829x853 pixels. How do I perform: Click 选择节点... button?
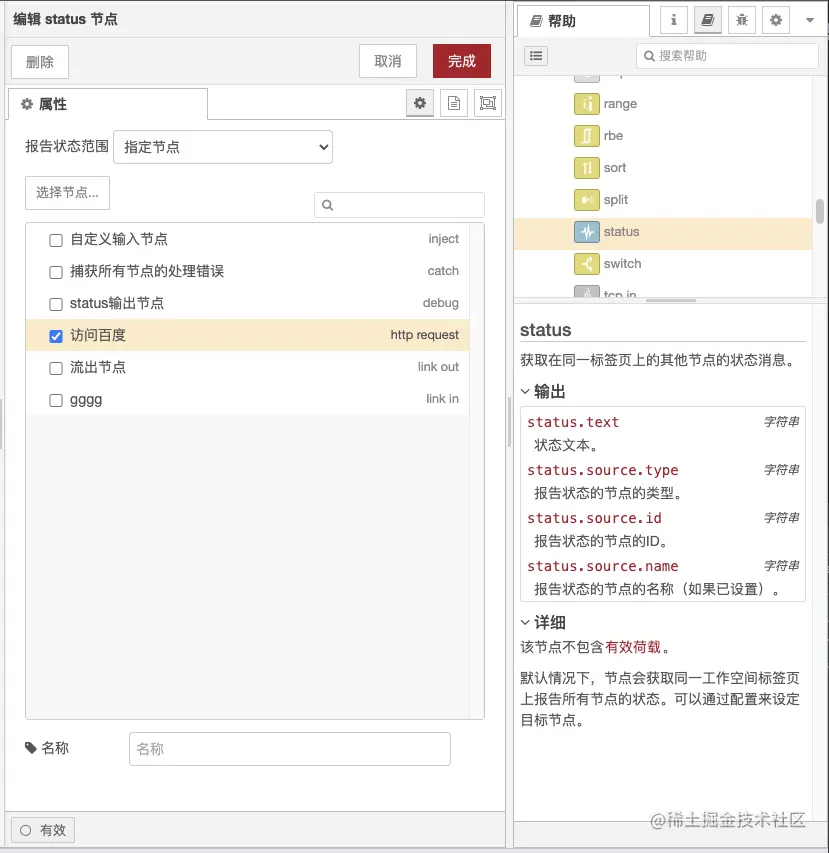click(x=67, y=193)
